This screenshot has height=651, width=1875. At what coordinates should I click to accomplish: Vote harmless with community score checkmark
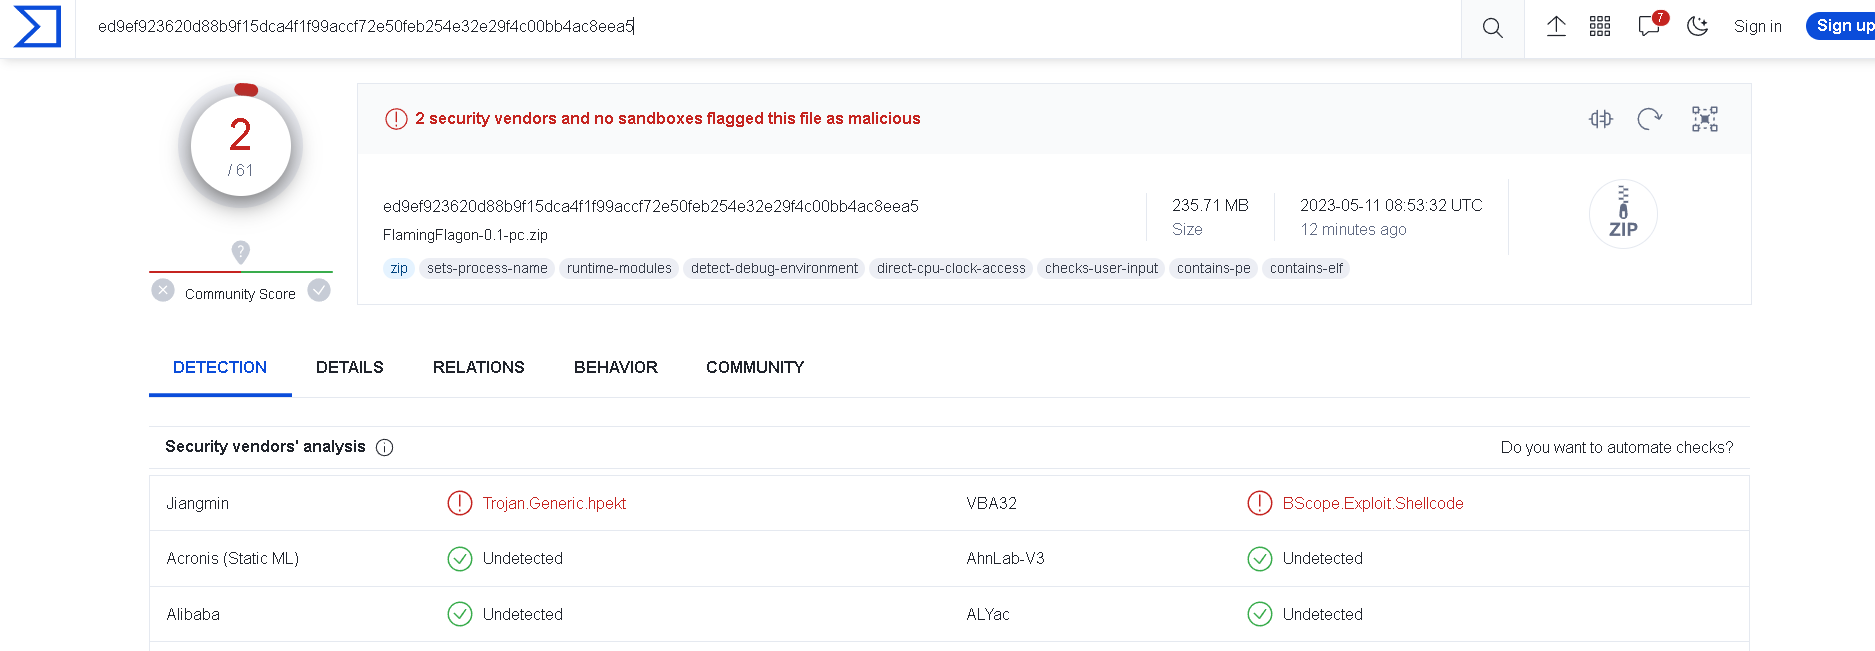[319, 291]
